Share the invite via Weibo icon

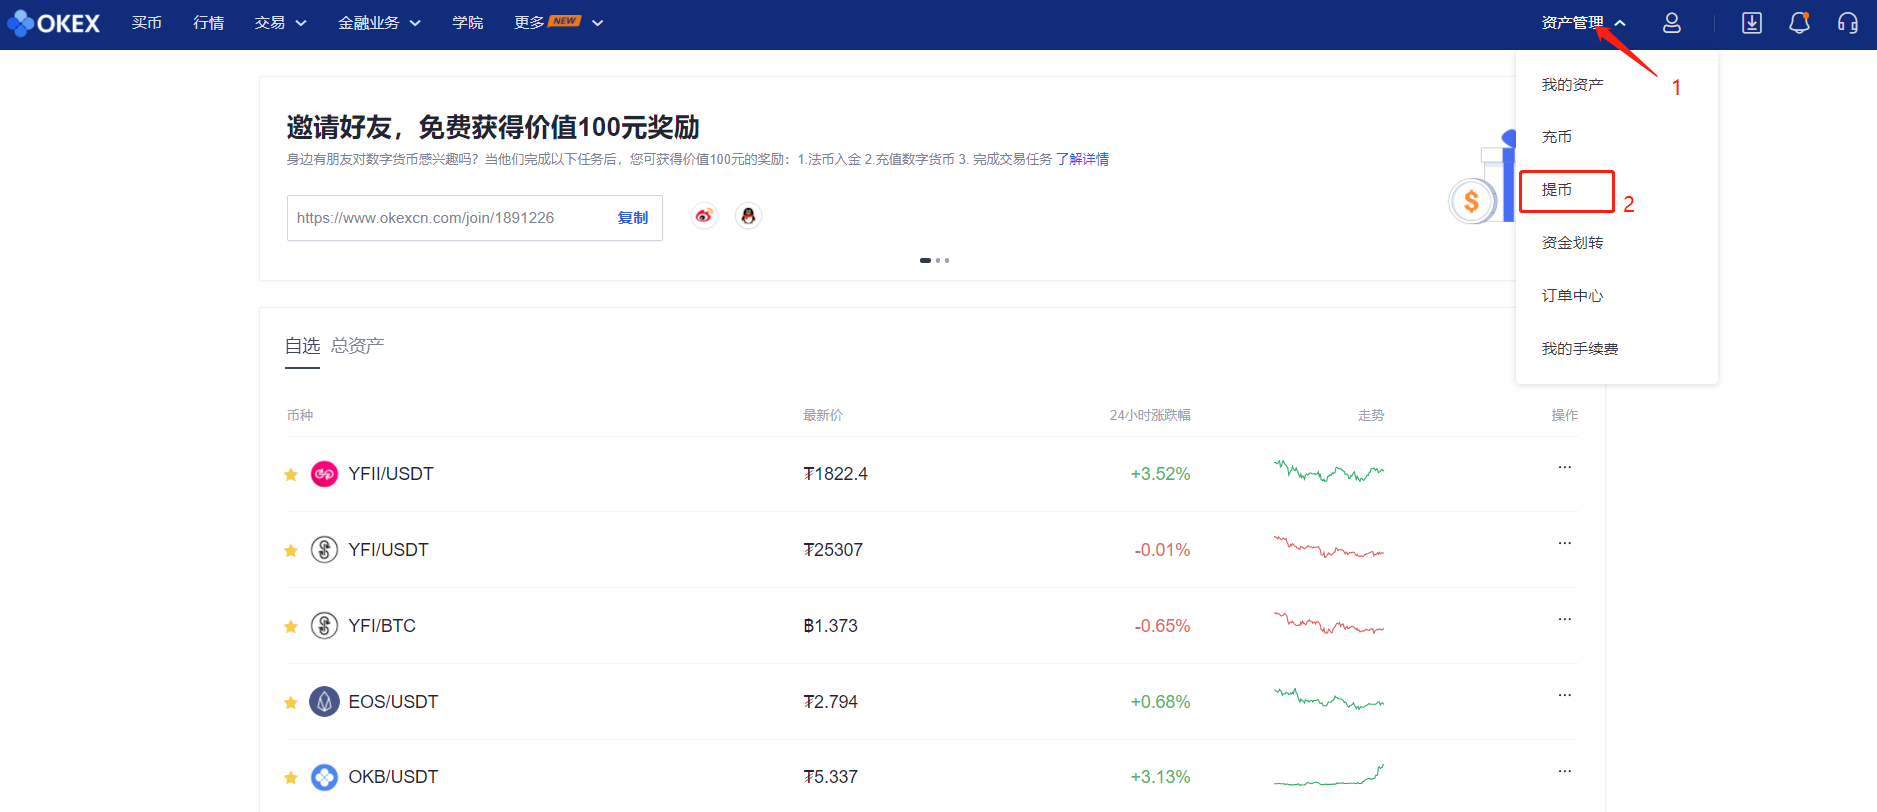704,216
